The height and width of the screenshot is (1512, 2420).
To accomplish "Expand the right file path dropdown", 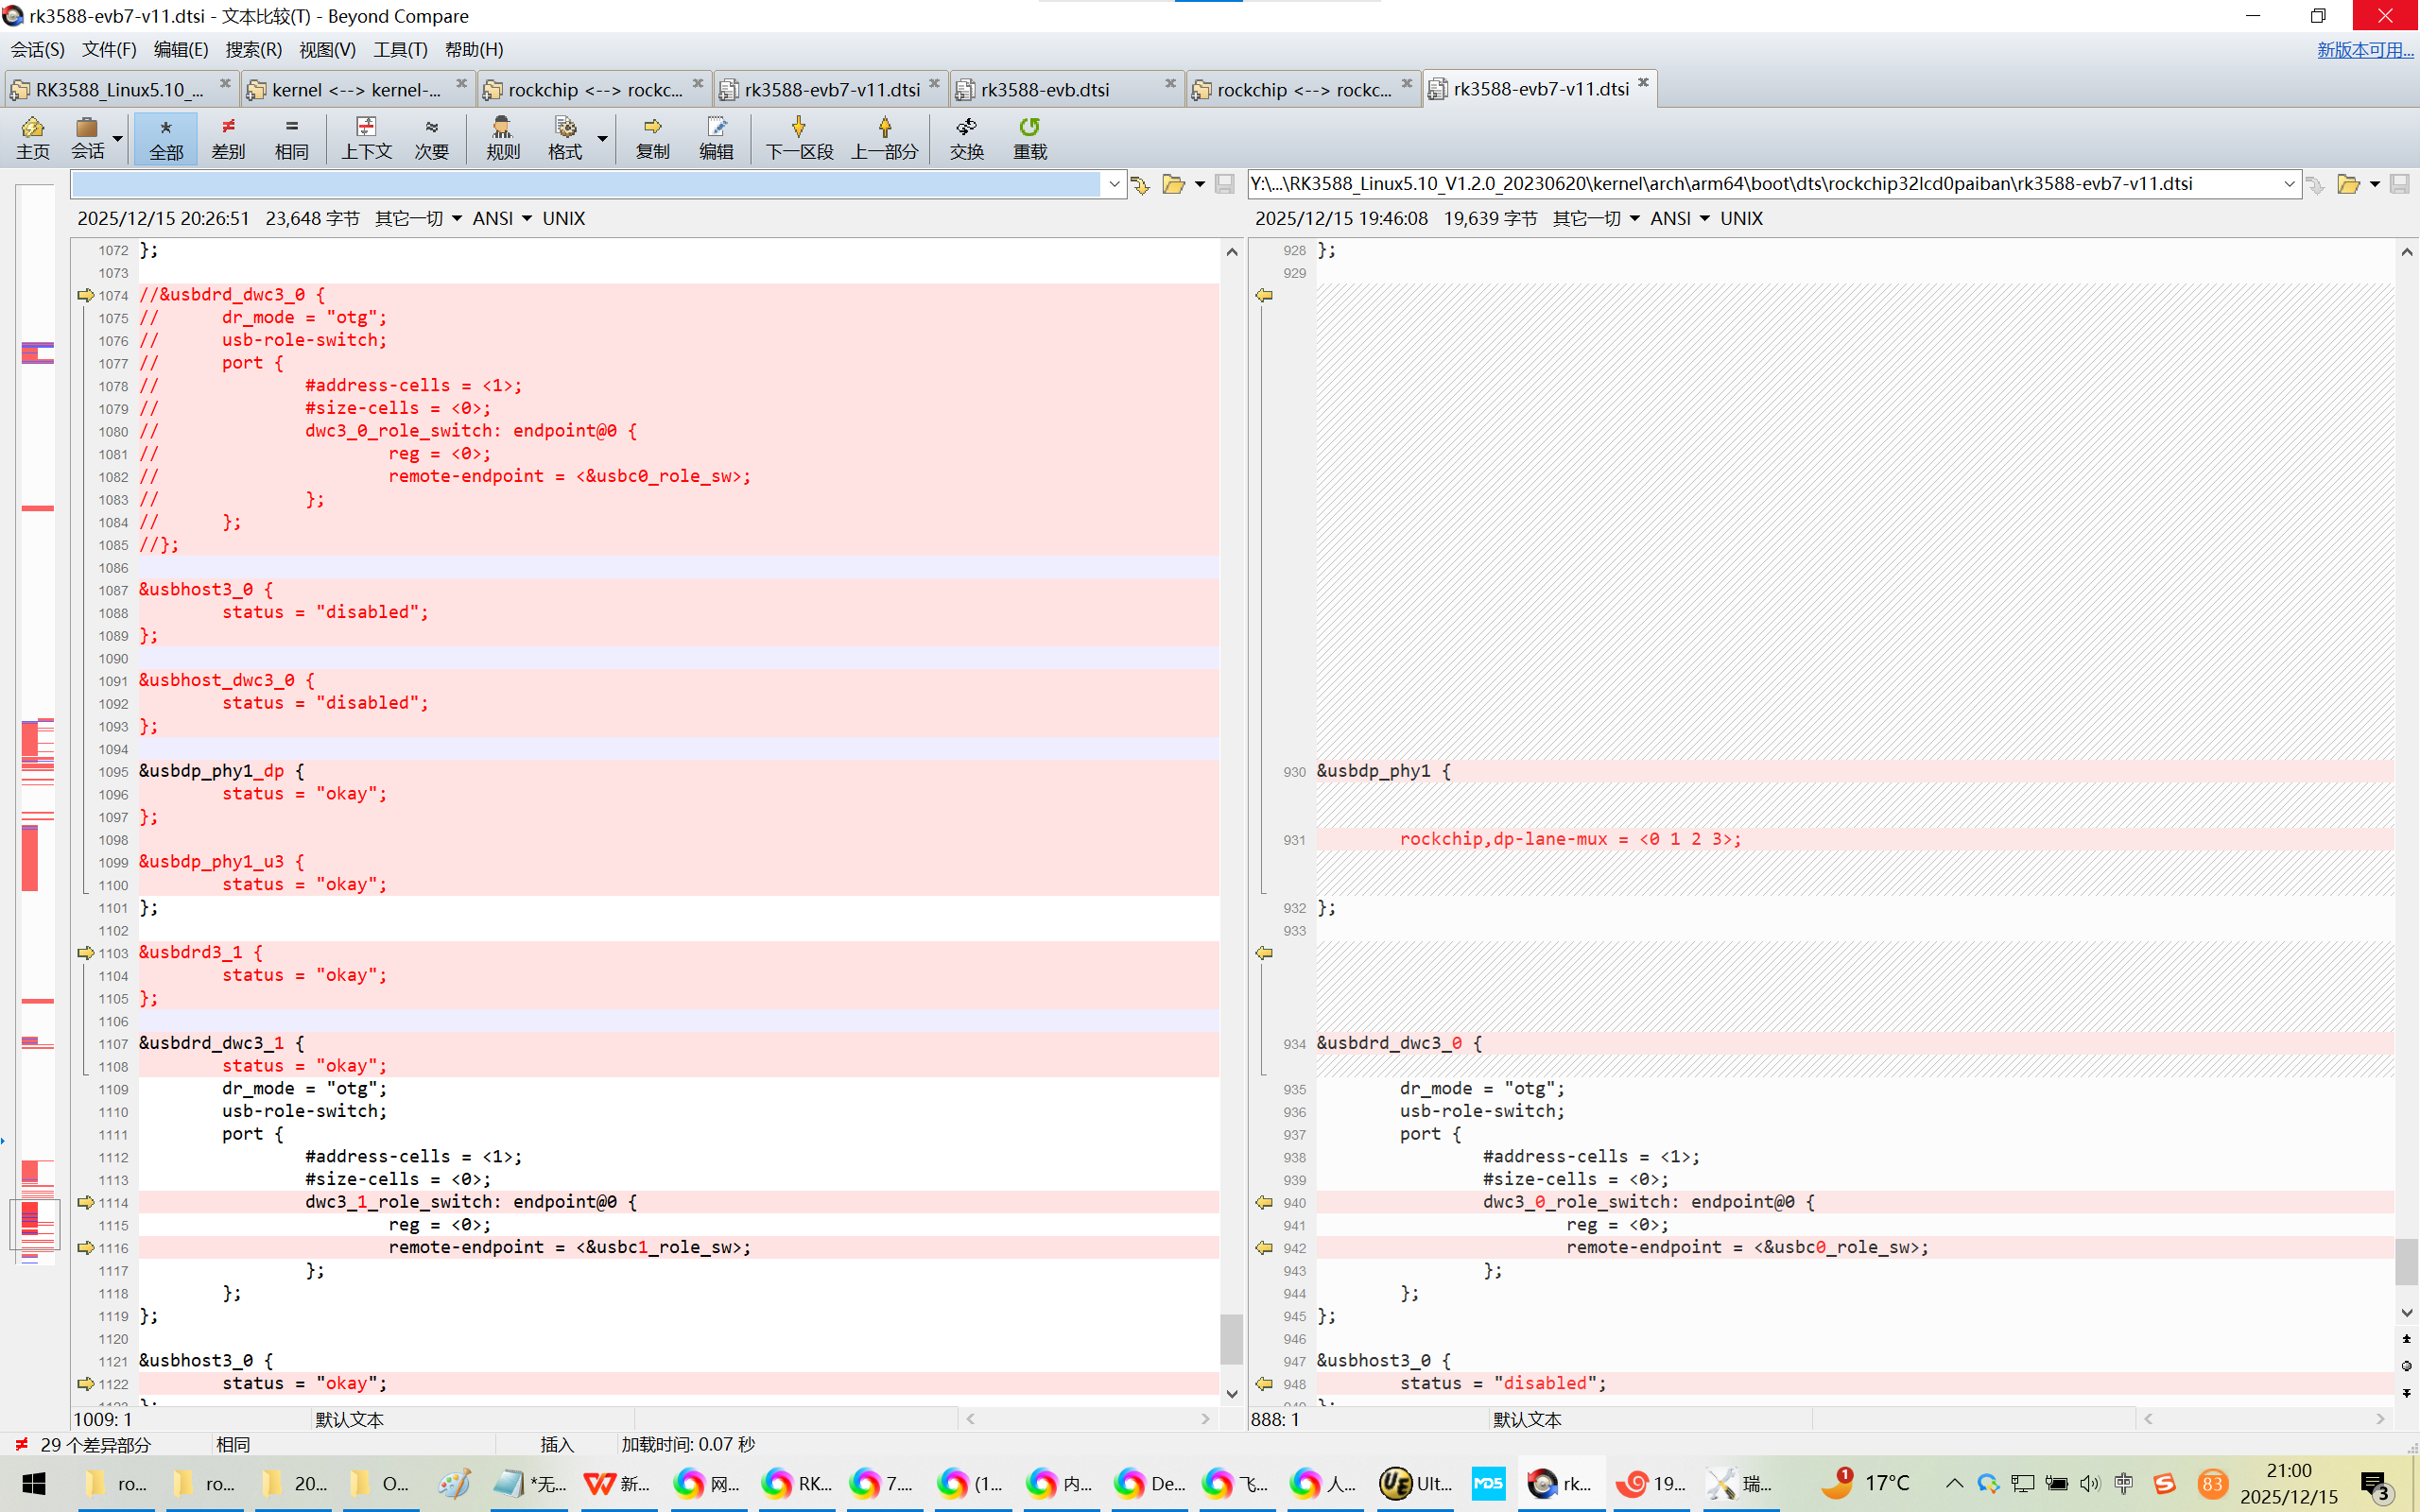I will [2288, 184].
